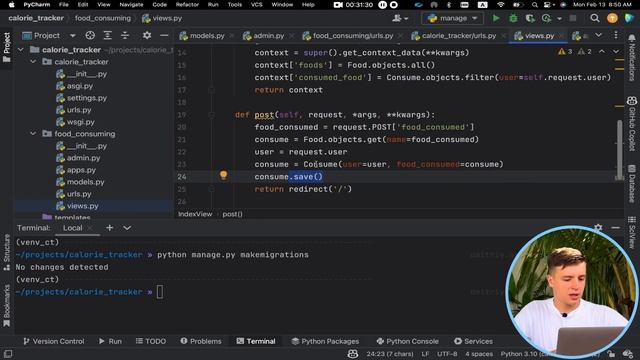The width and height of the screenshot is (640, 360).
Task: Click food_consuming breadcrumb in navigation bar
Action: click(x=103, y=18)
